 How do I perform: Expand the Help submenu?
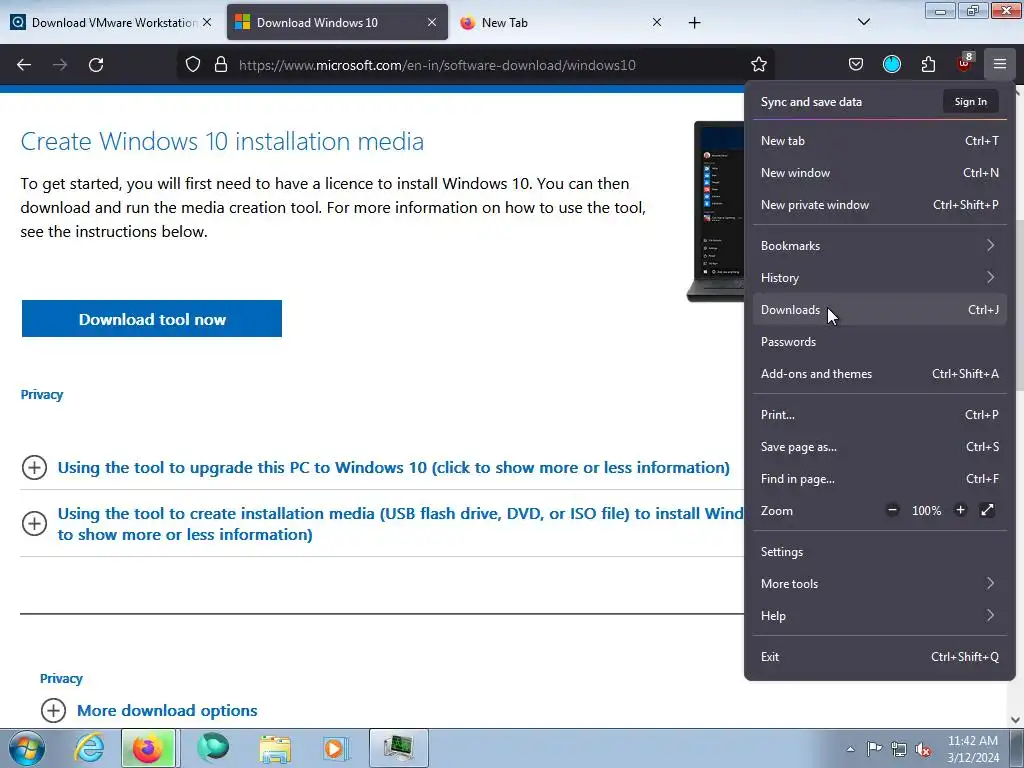point(880,616)
